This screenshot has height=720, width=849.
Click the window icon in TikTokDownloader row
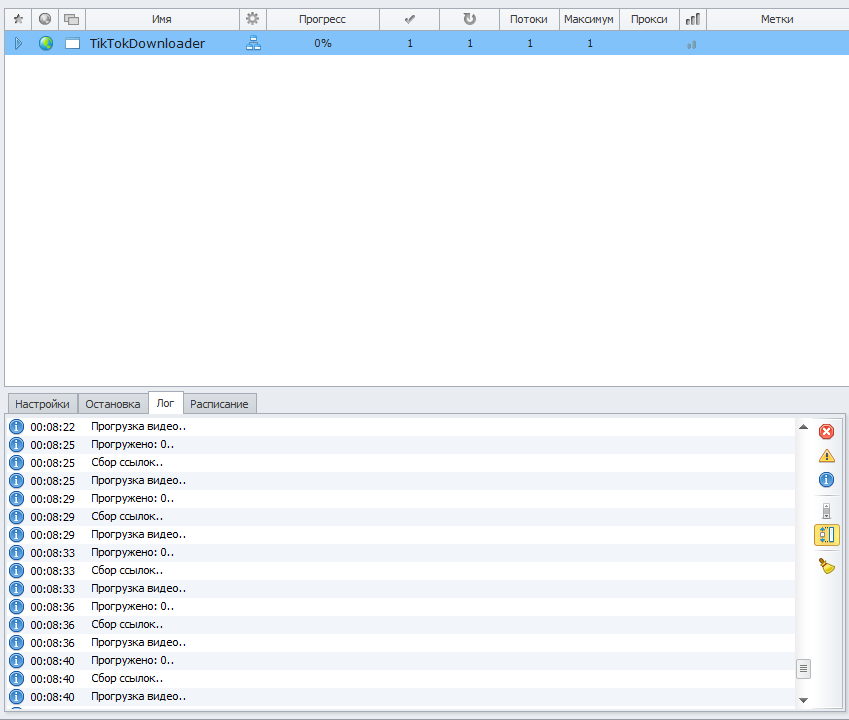pos(72,43)
